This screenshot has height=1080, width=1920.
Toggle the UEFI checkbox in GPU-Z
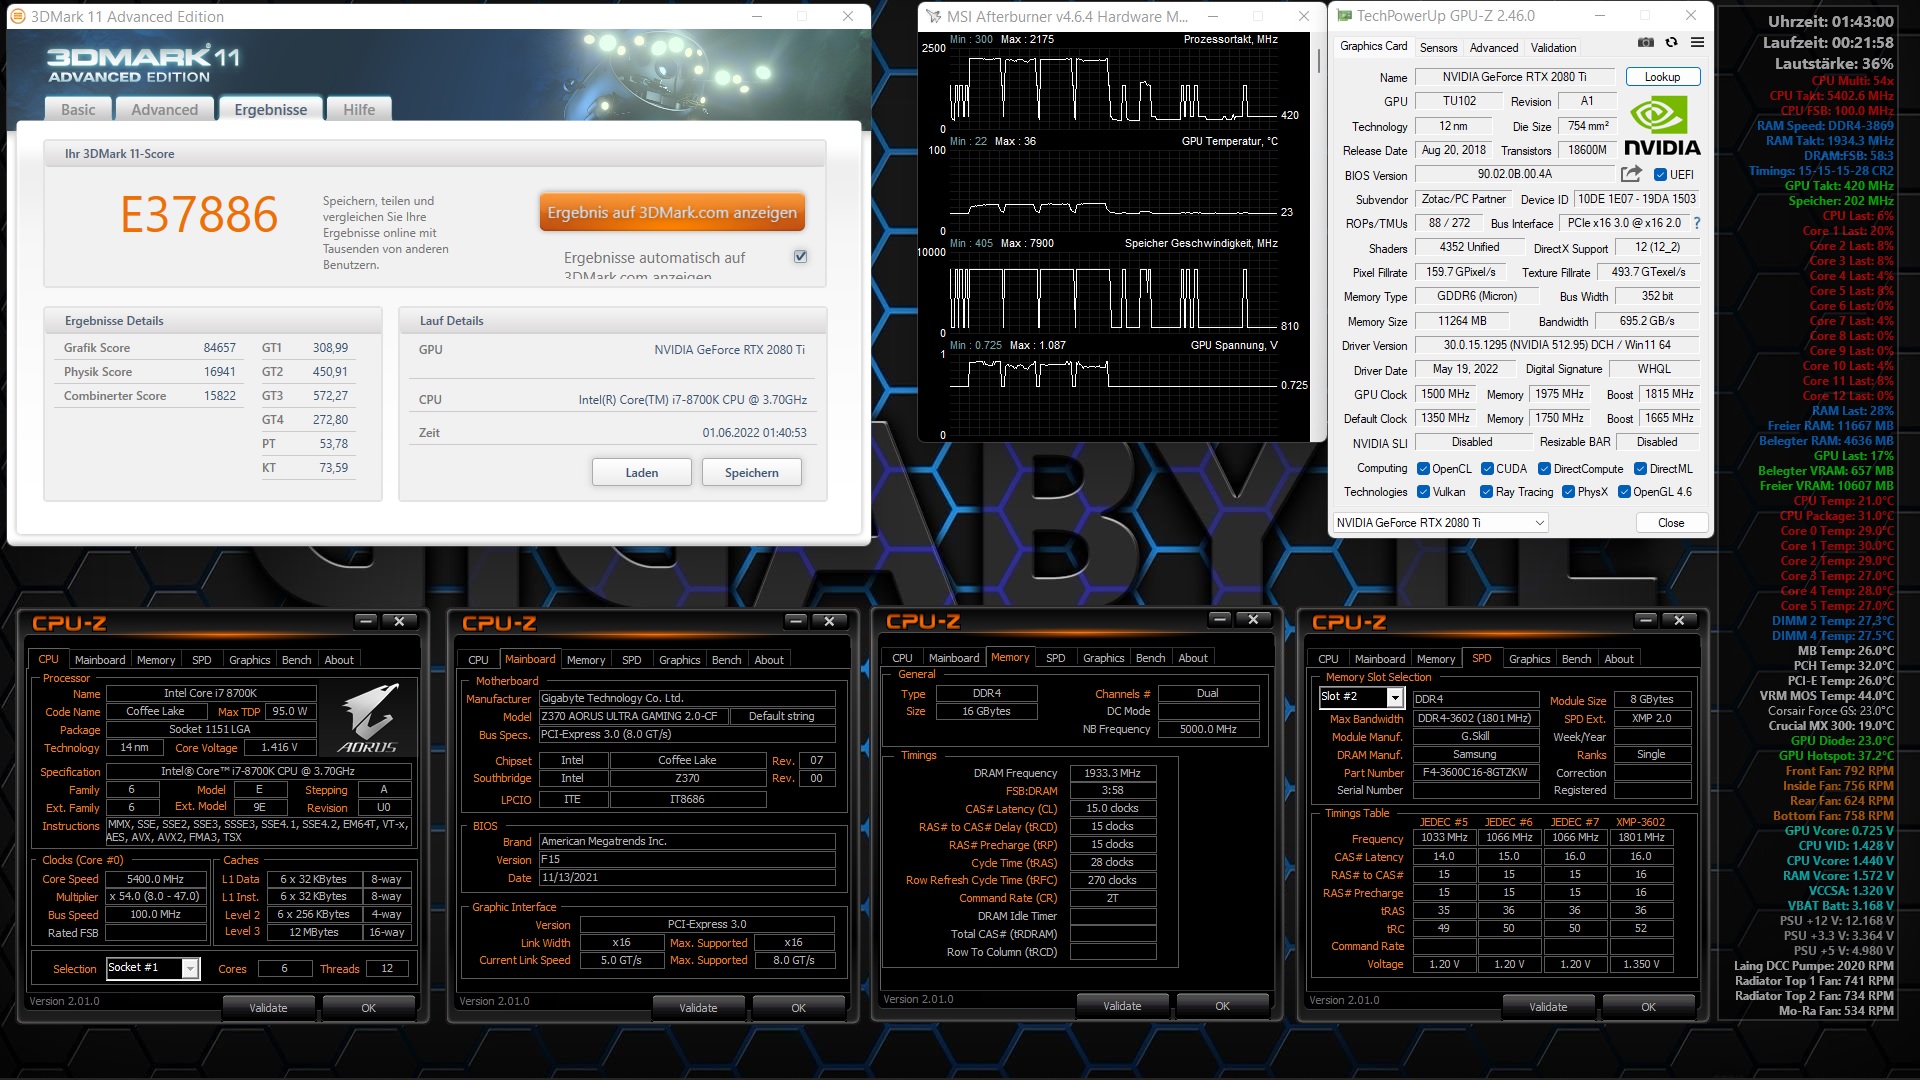pyautogui.click(x=1660, y=175)
